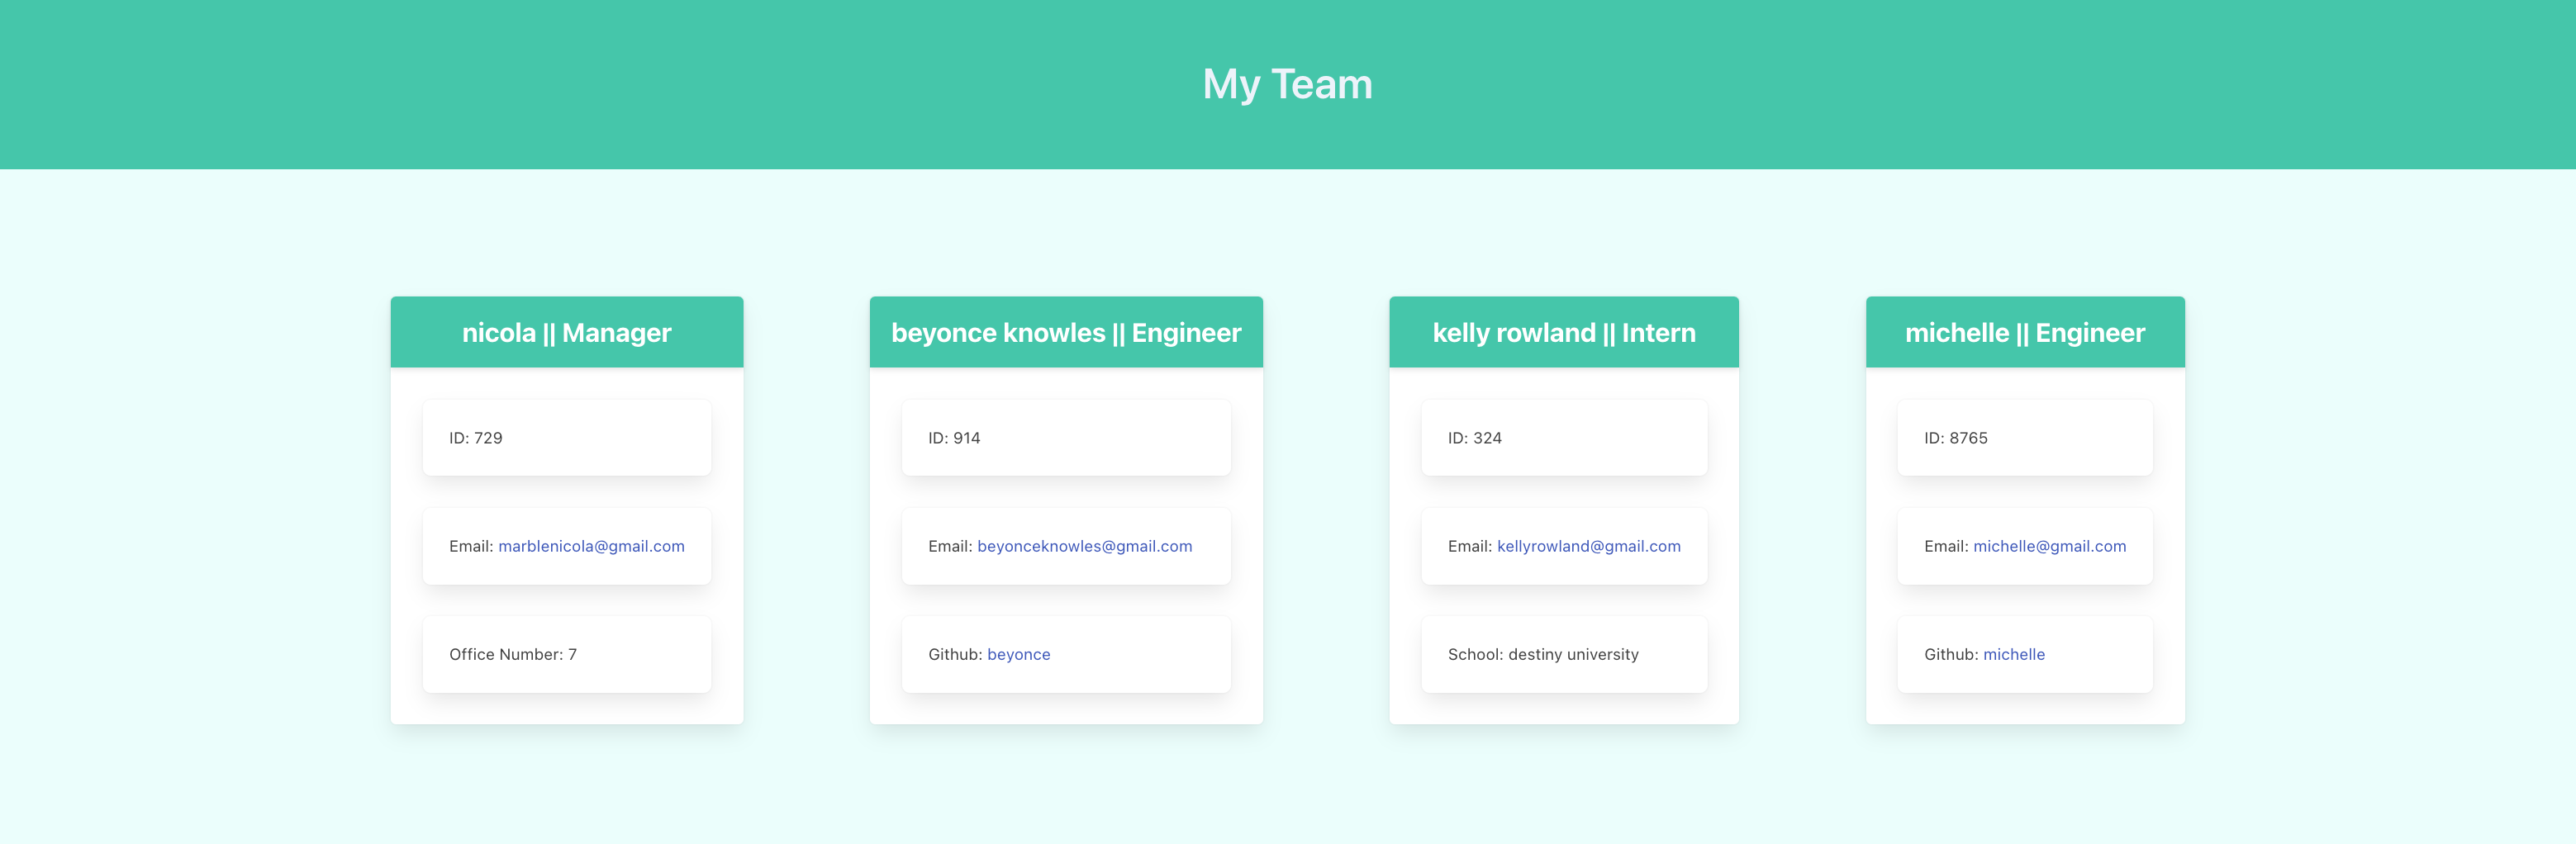Image resolution: width=2576 pixels, height=844 pixels.
Task: Click ID: 8765 on michelle's card
Action: (x=1955, y=437)
